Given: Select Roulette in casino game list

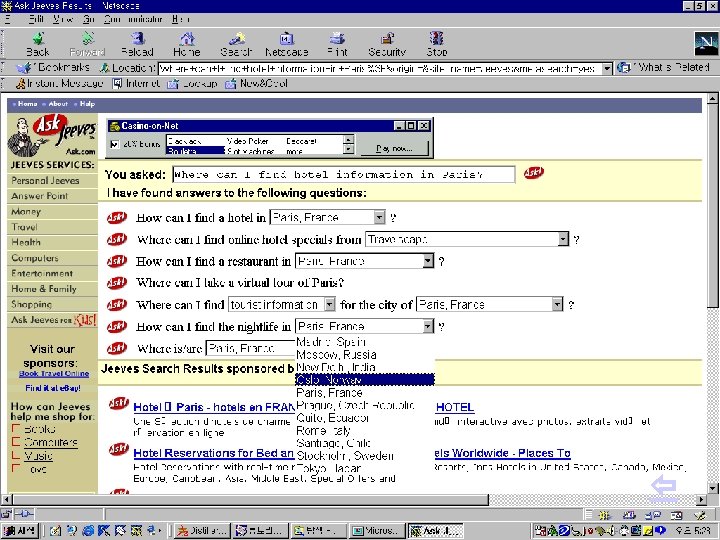Looking at the screenshot, I should click(x=195, y=150).
